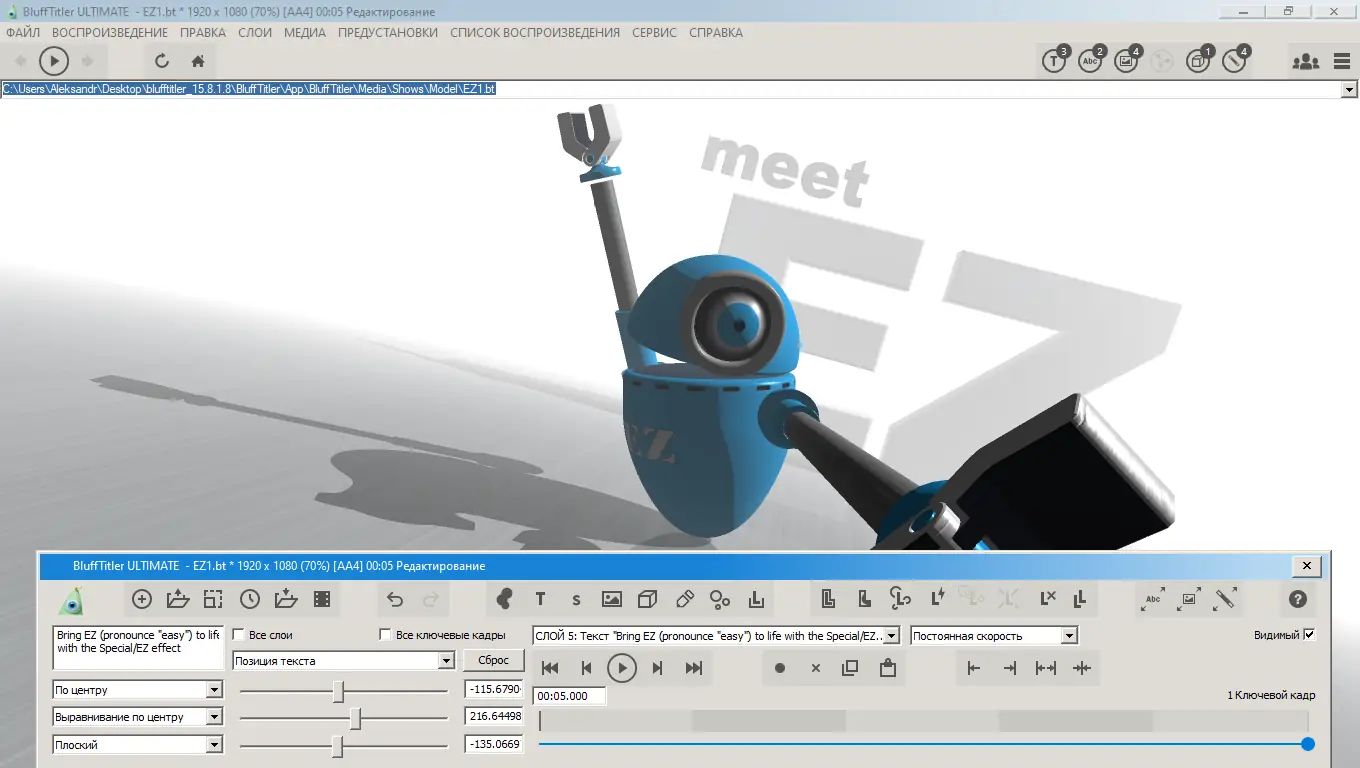Click the record dot create keyframe button

pyautogui.click(x=780, y=668)
